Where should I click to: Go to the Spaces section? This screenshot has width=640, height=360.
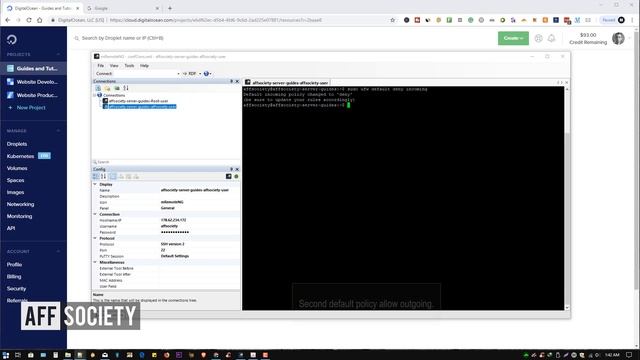16,180
